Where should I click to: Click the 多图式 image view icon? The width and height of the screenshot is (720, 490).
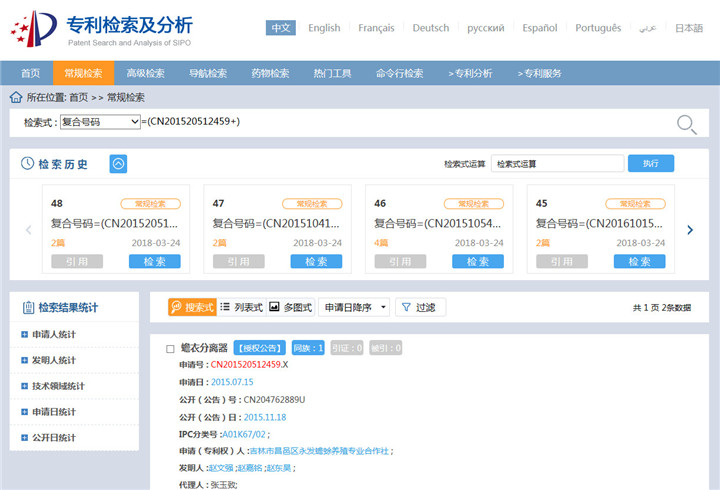pyautogui.click(x=274, y=306)
